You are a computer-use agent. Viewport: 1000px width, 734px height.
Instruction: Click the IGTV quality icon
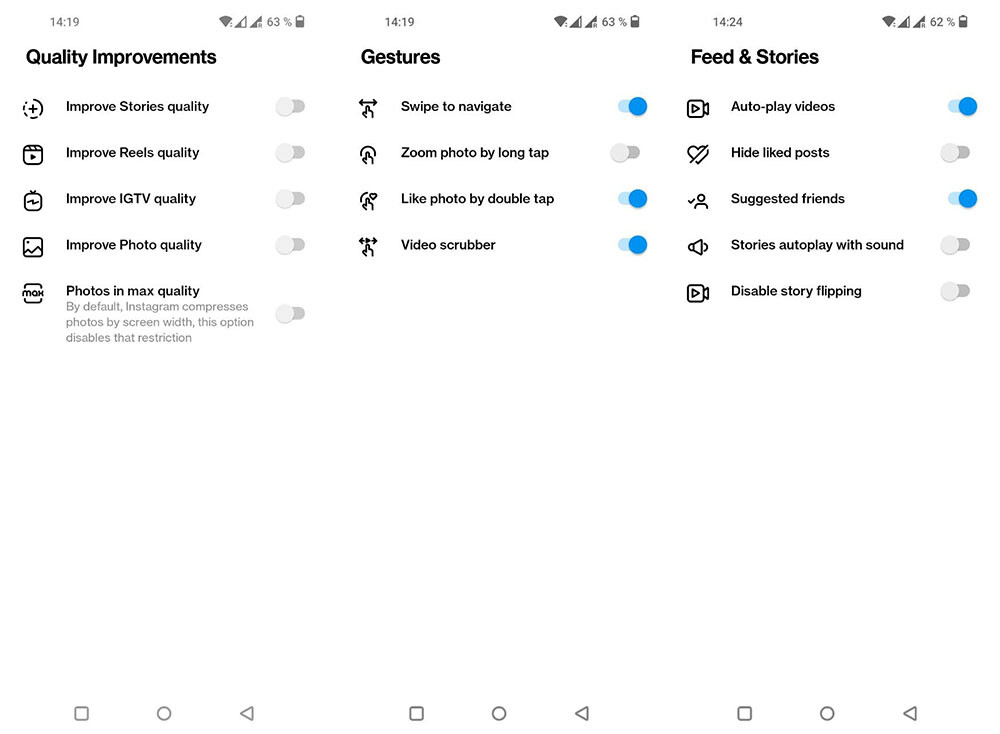[33, 200]
